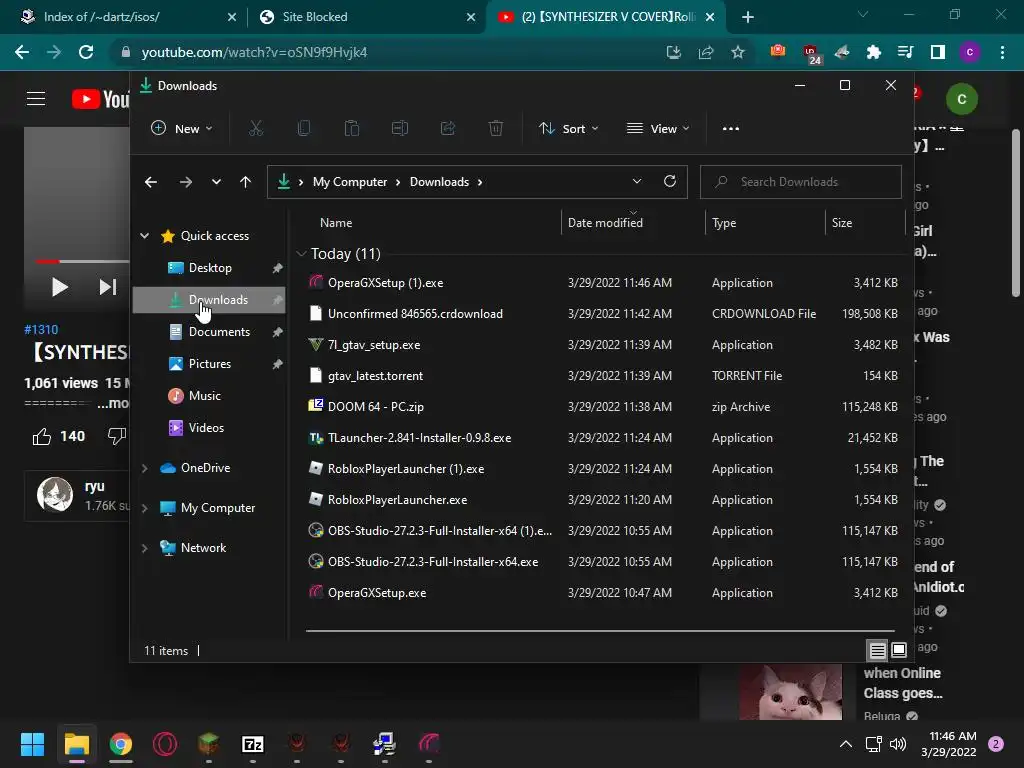
Task: Click the YouTube video progress bar
Action: pyautogui.click(x=83, y=261)
